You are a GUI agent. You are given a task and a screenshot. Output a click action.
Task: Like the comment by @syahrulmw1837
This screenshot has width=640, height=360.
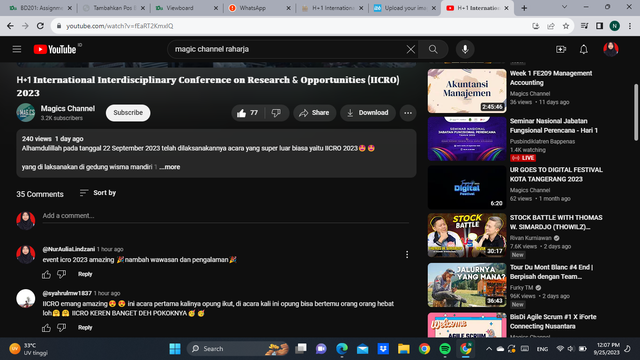(x=46, y=328)
